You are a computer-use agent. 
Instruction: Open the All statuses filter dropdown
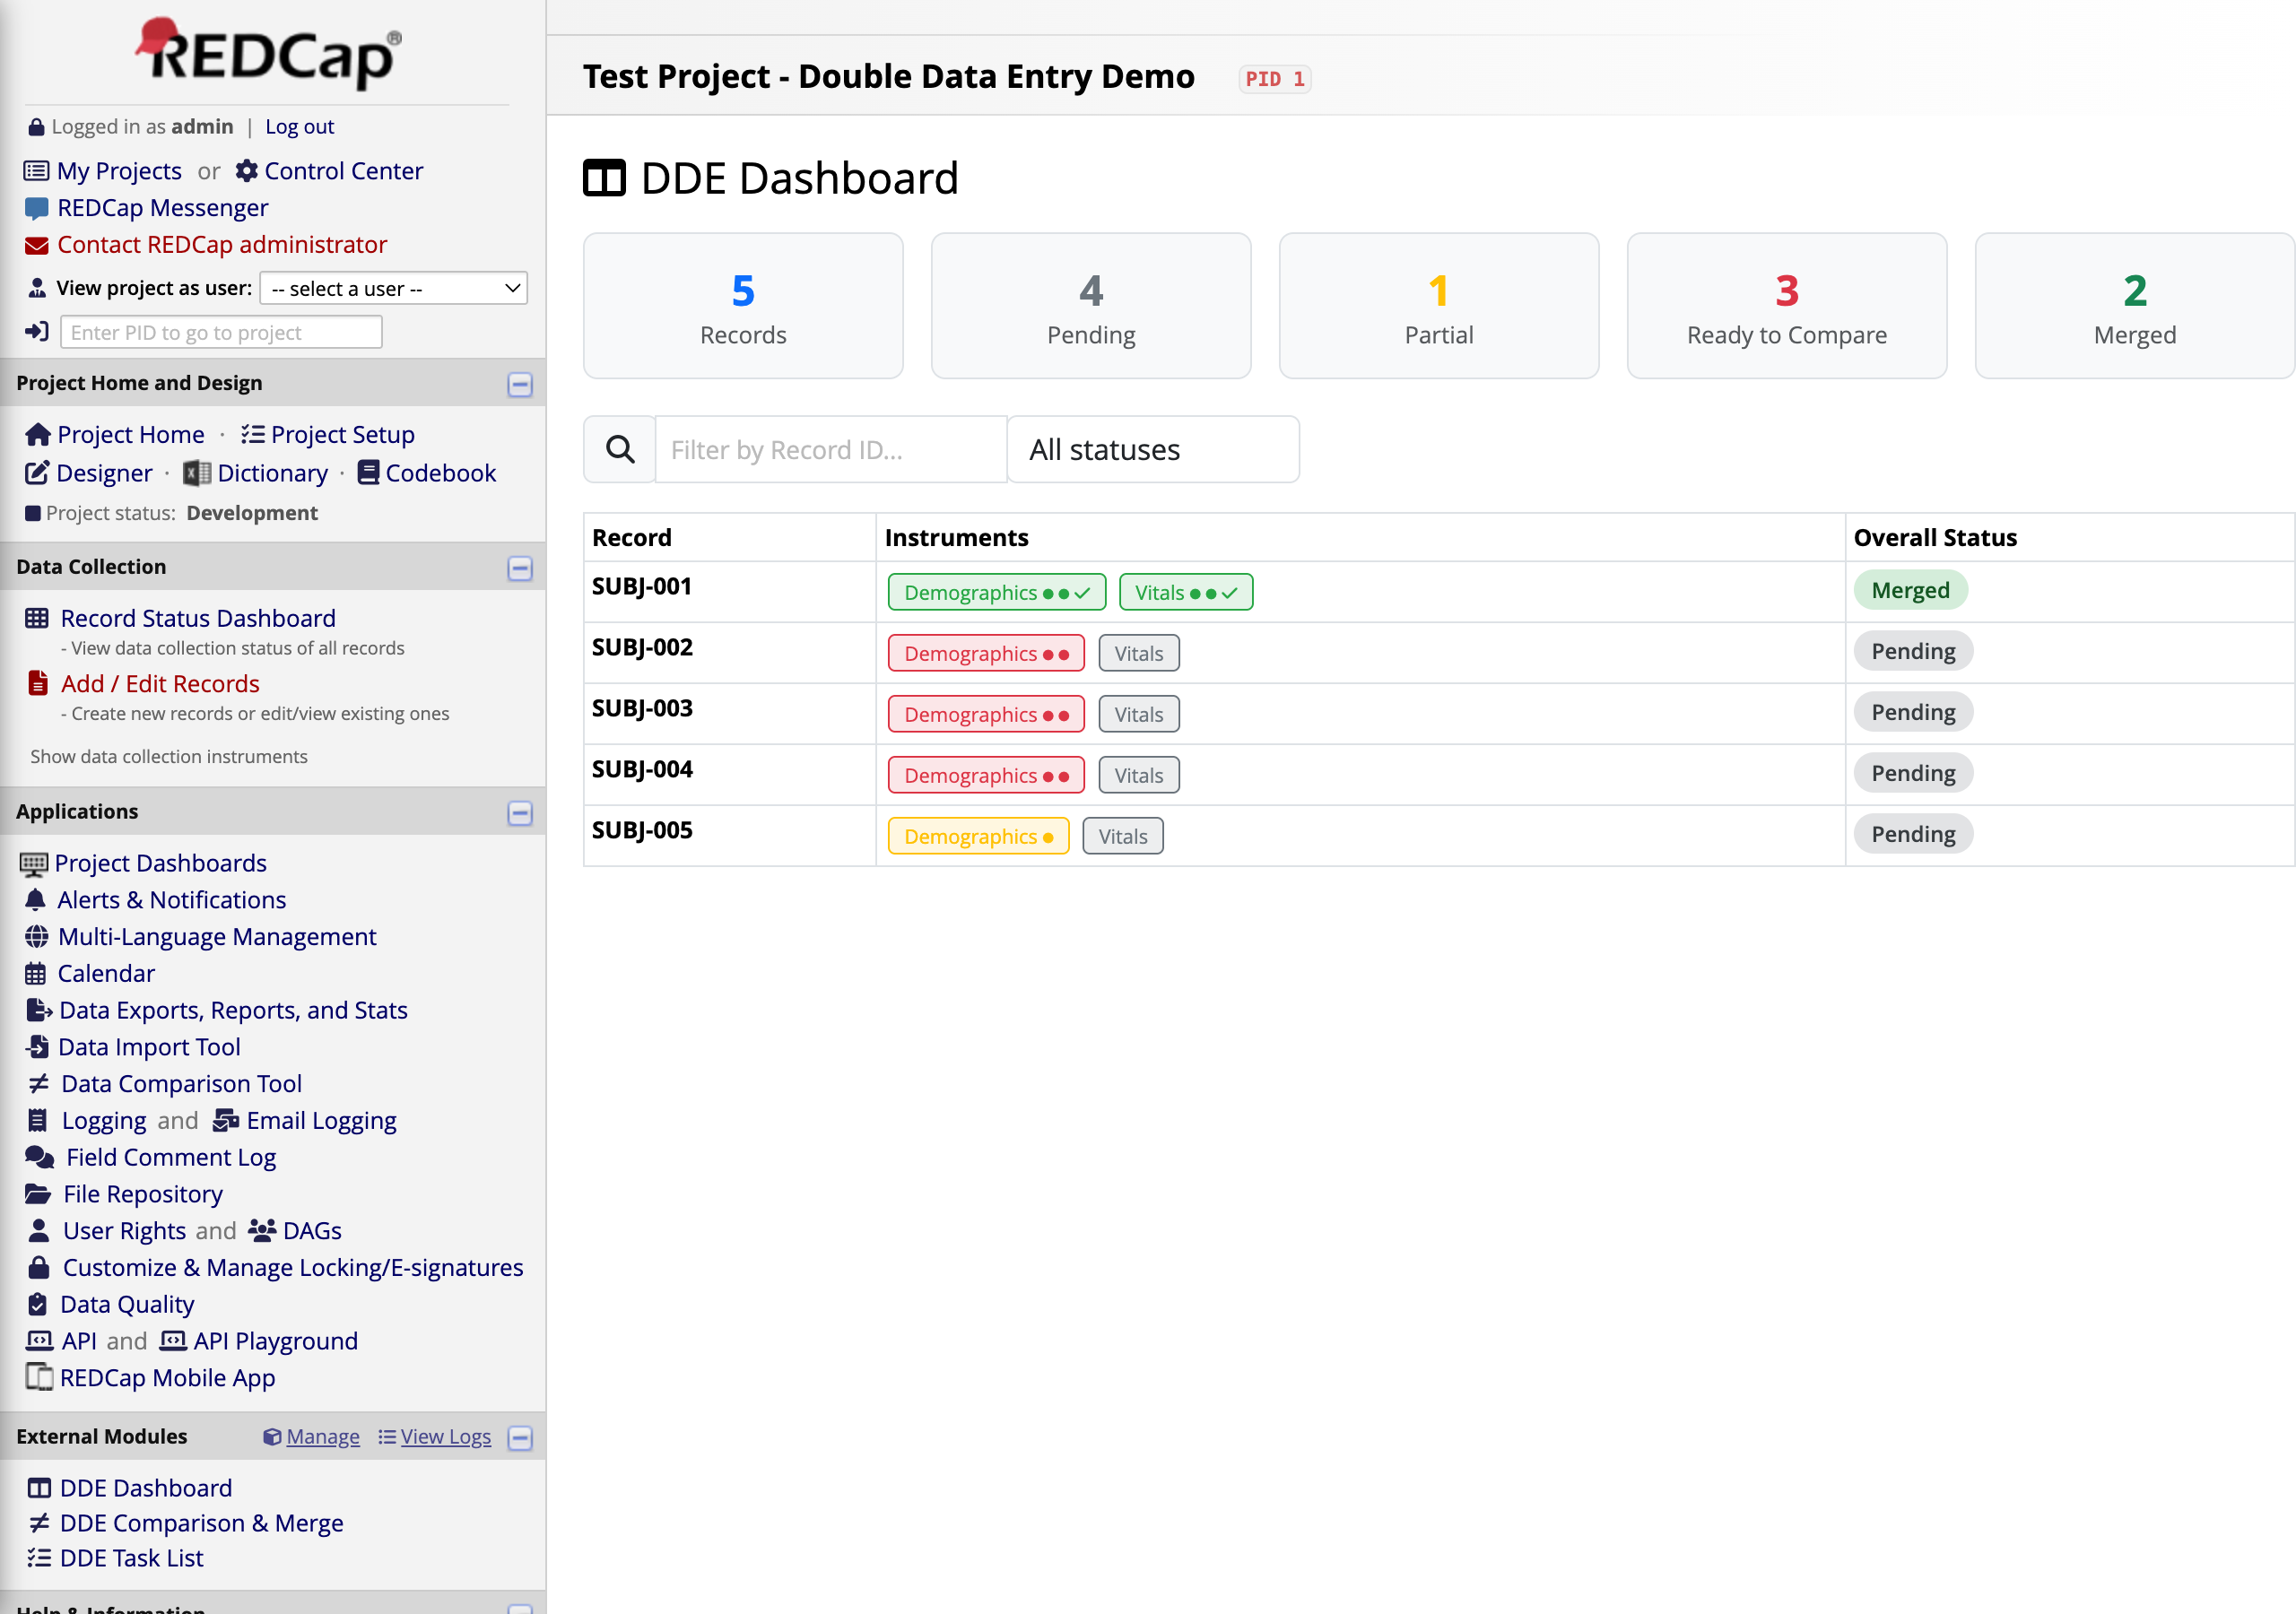1153,449
